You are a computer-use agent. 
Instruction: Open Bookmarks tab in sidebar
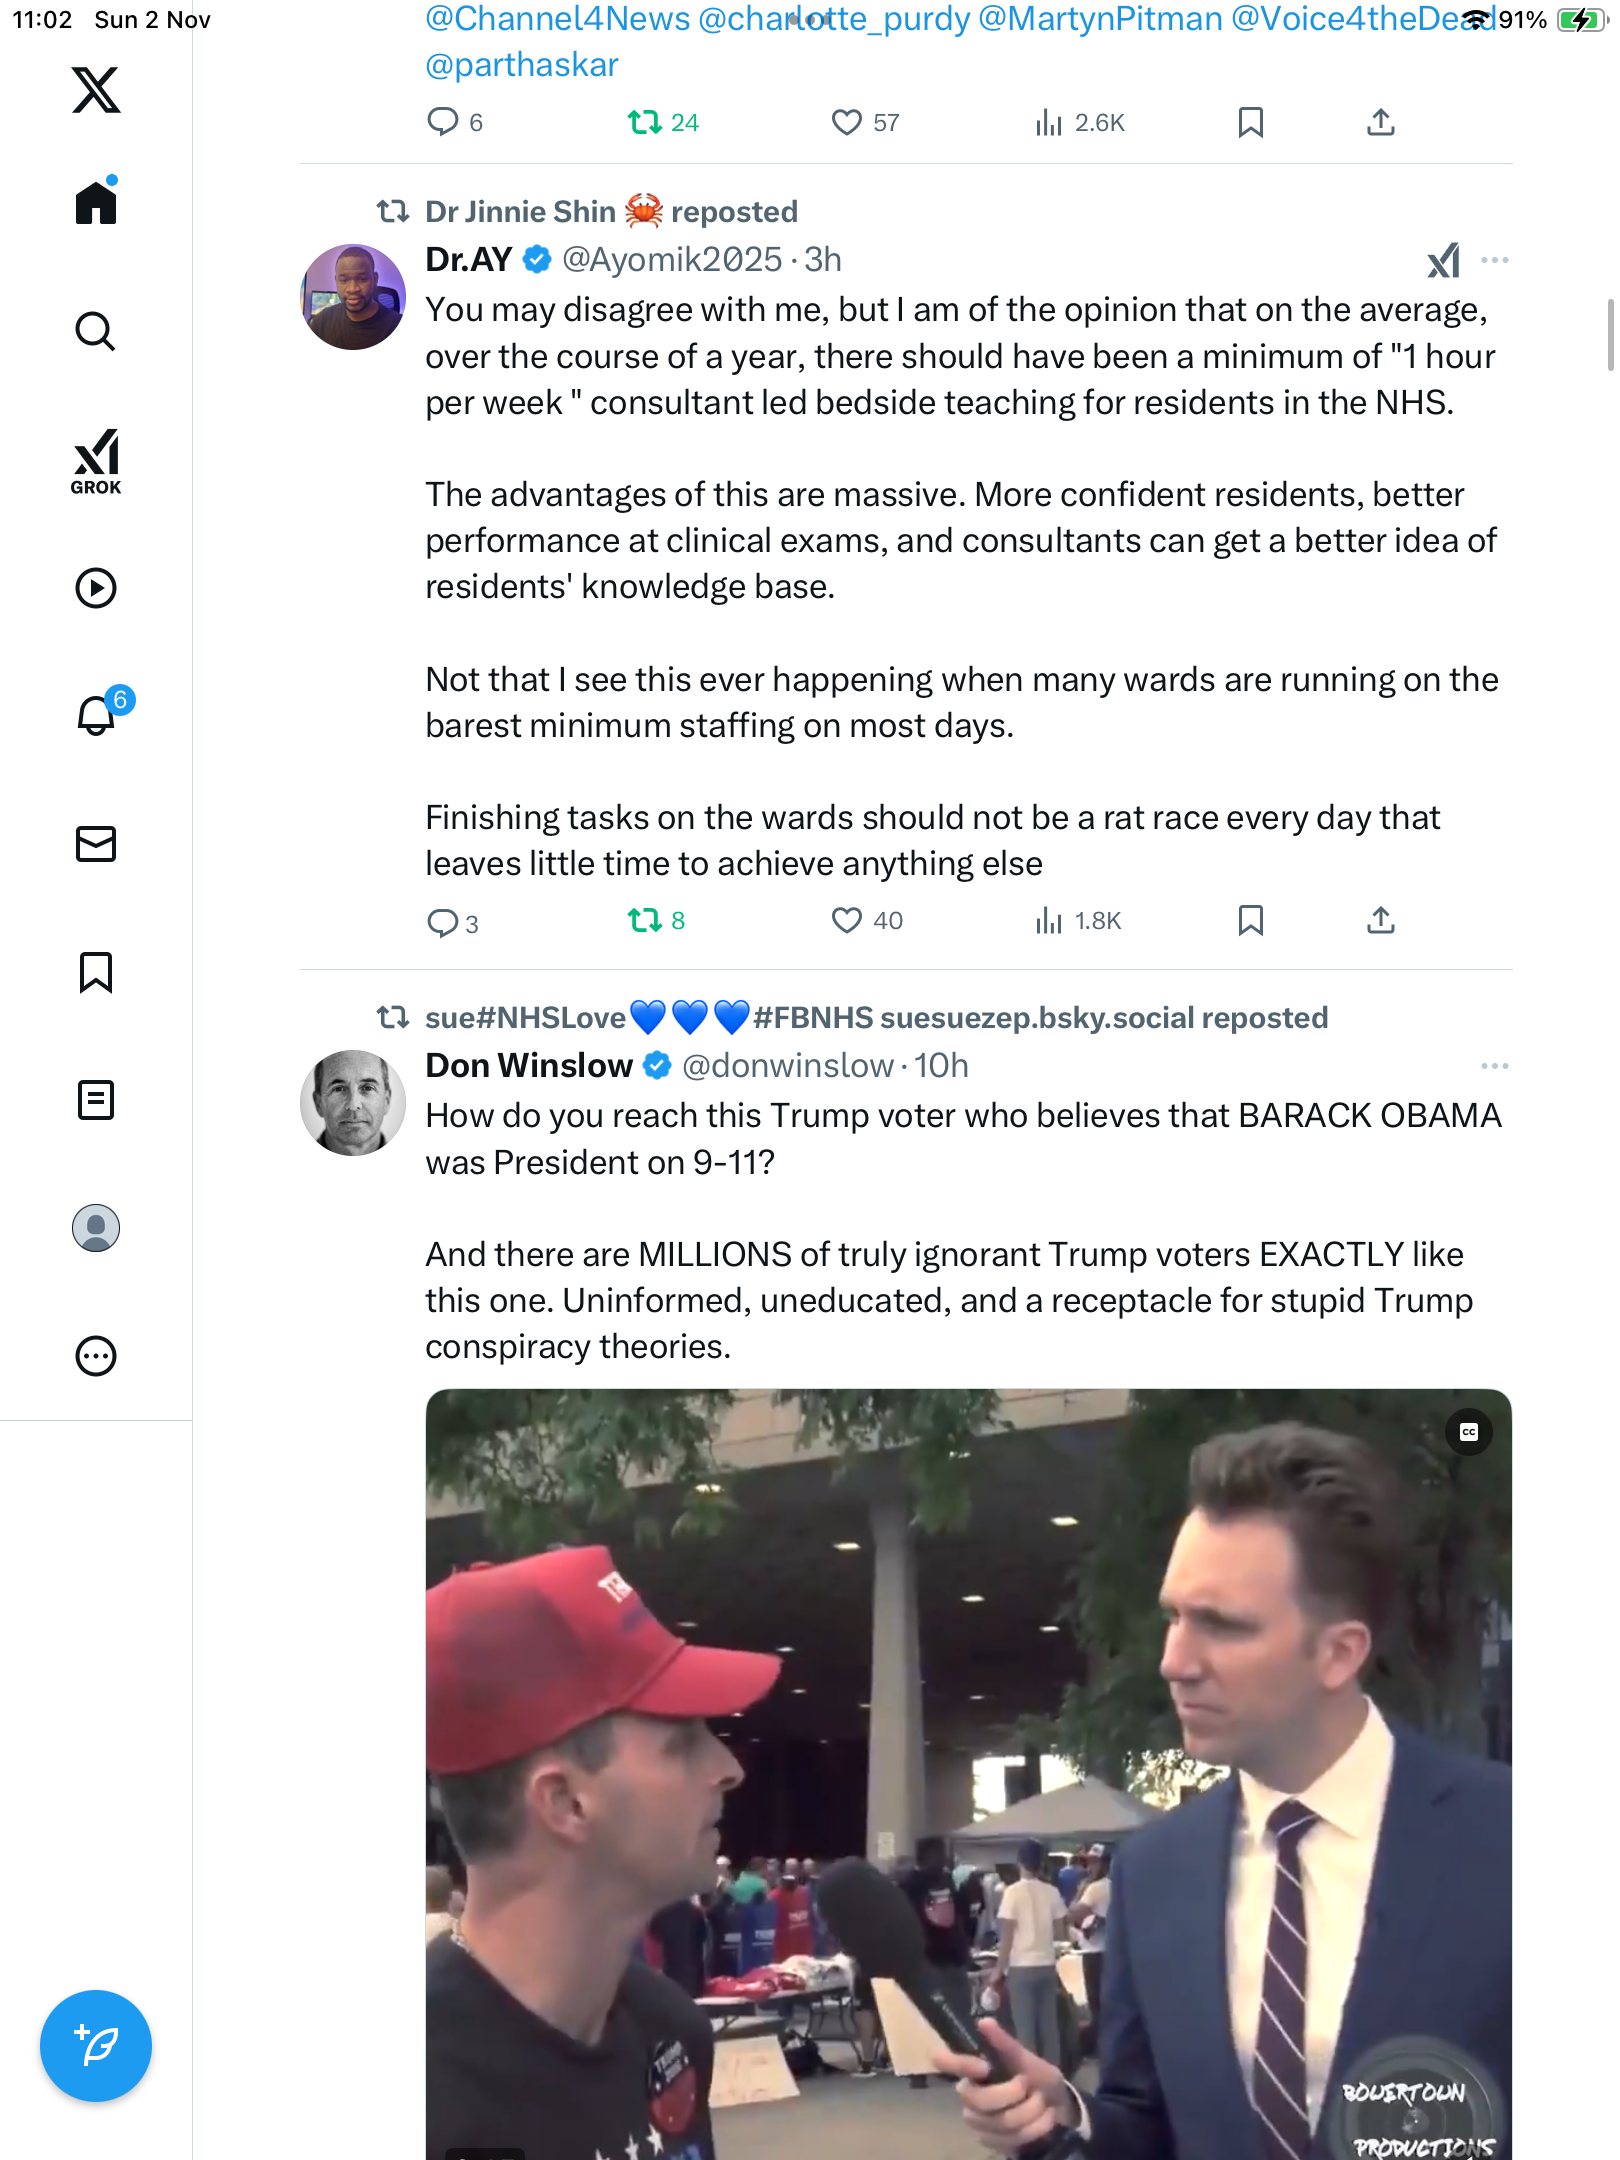pos(96,972)
